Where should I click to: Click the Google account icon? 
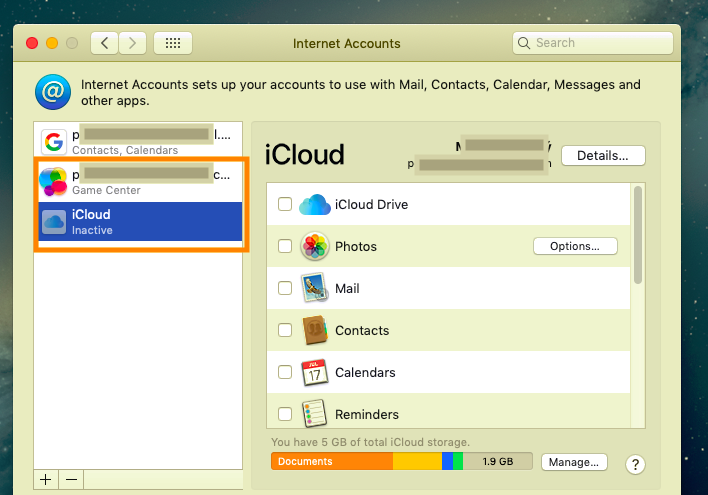tap(54, 142)
